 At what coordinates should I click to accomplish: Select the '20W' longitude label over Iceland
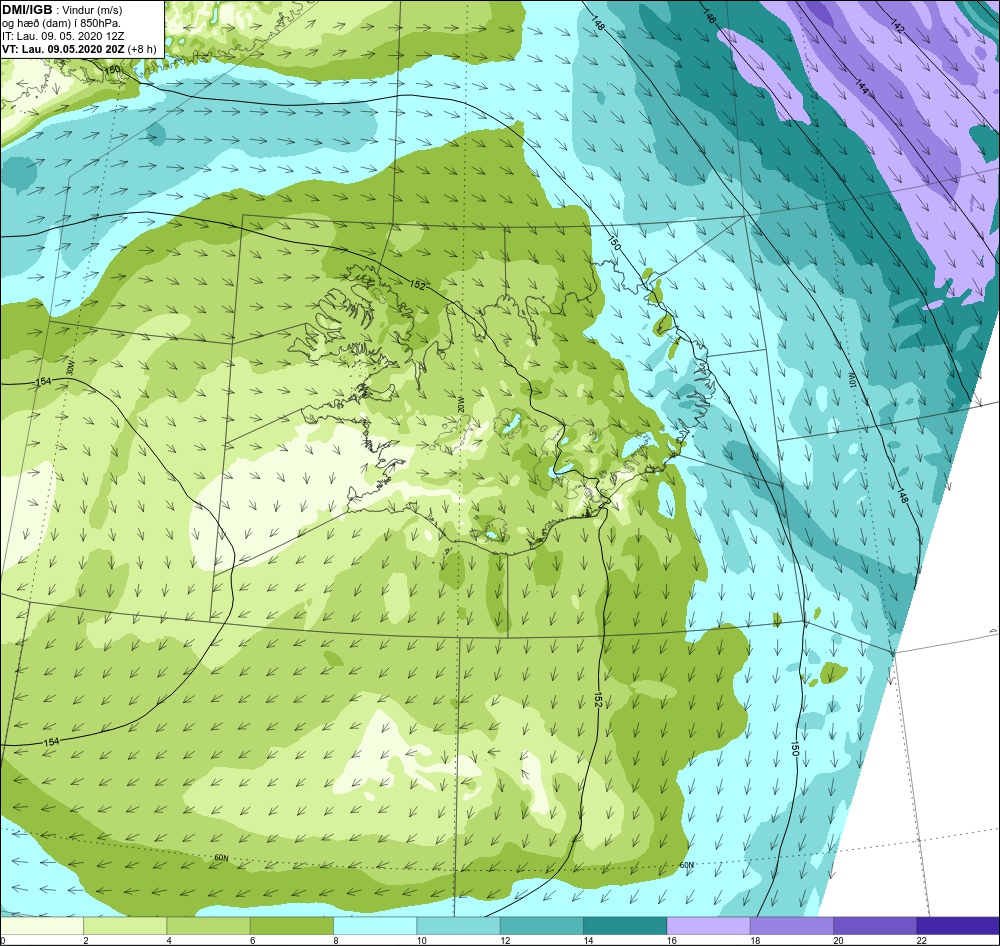(x=460, y=403)
